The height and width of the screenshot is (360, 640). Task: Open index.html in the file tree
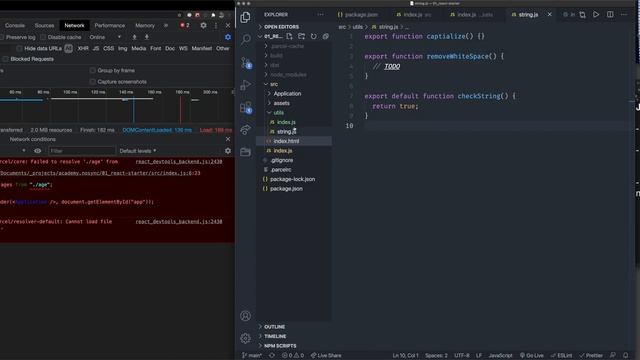(x=286, y=141)
